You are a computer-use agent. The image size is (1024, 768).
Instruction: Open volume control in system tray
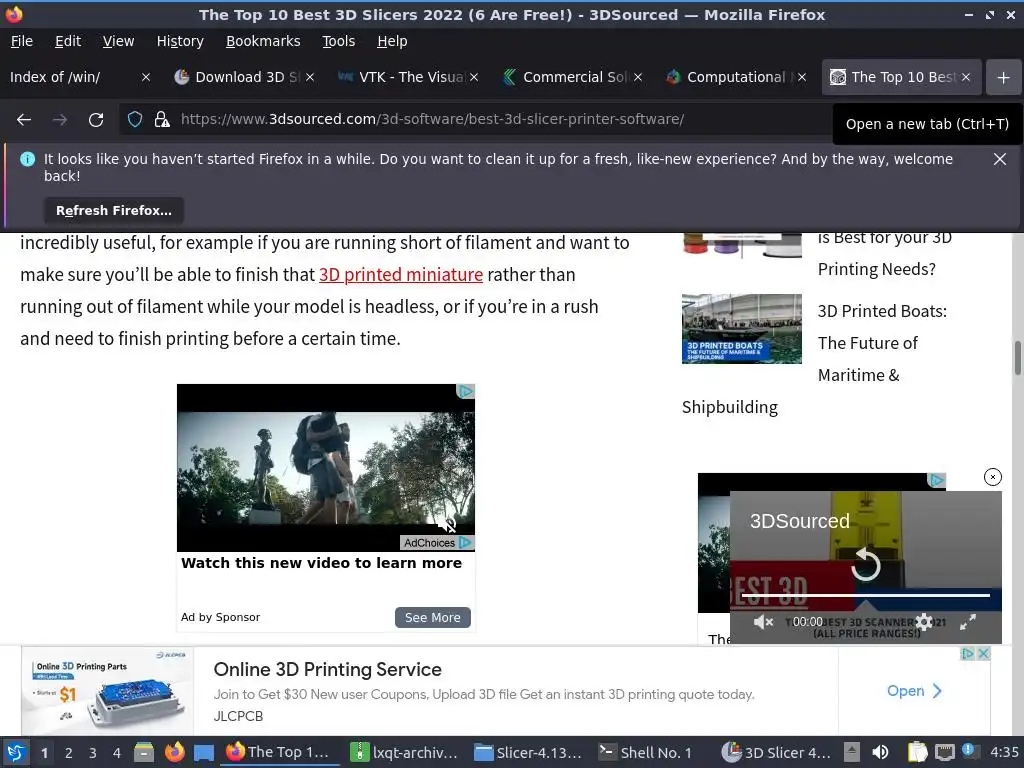[880, 752]
